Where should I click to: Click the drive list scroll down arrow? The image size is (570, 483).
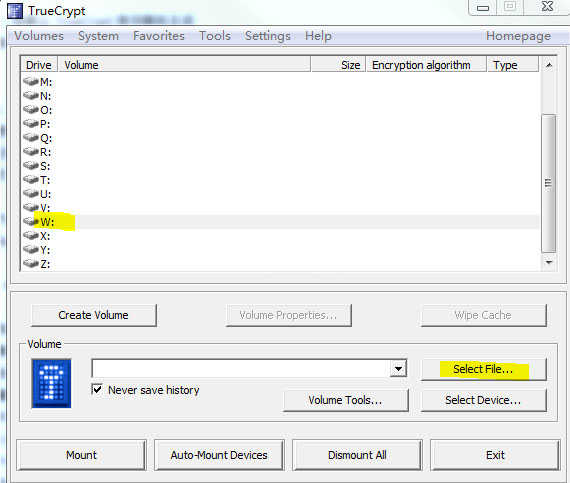pyautogui.click(x=549, y=262)
